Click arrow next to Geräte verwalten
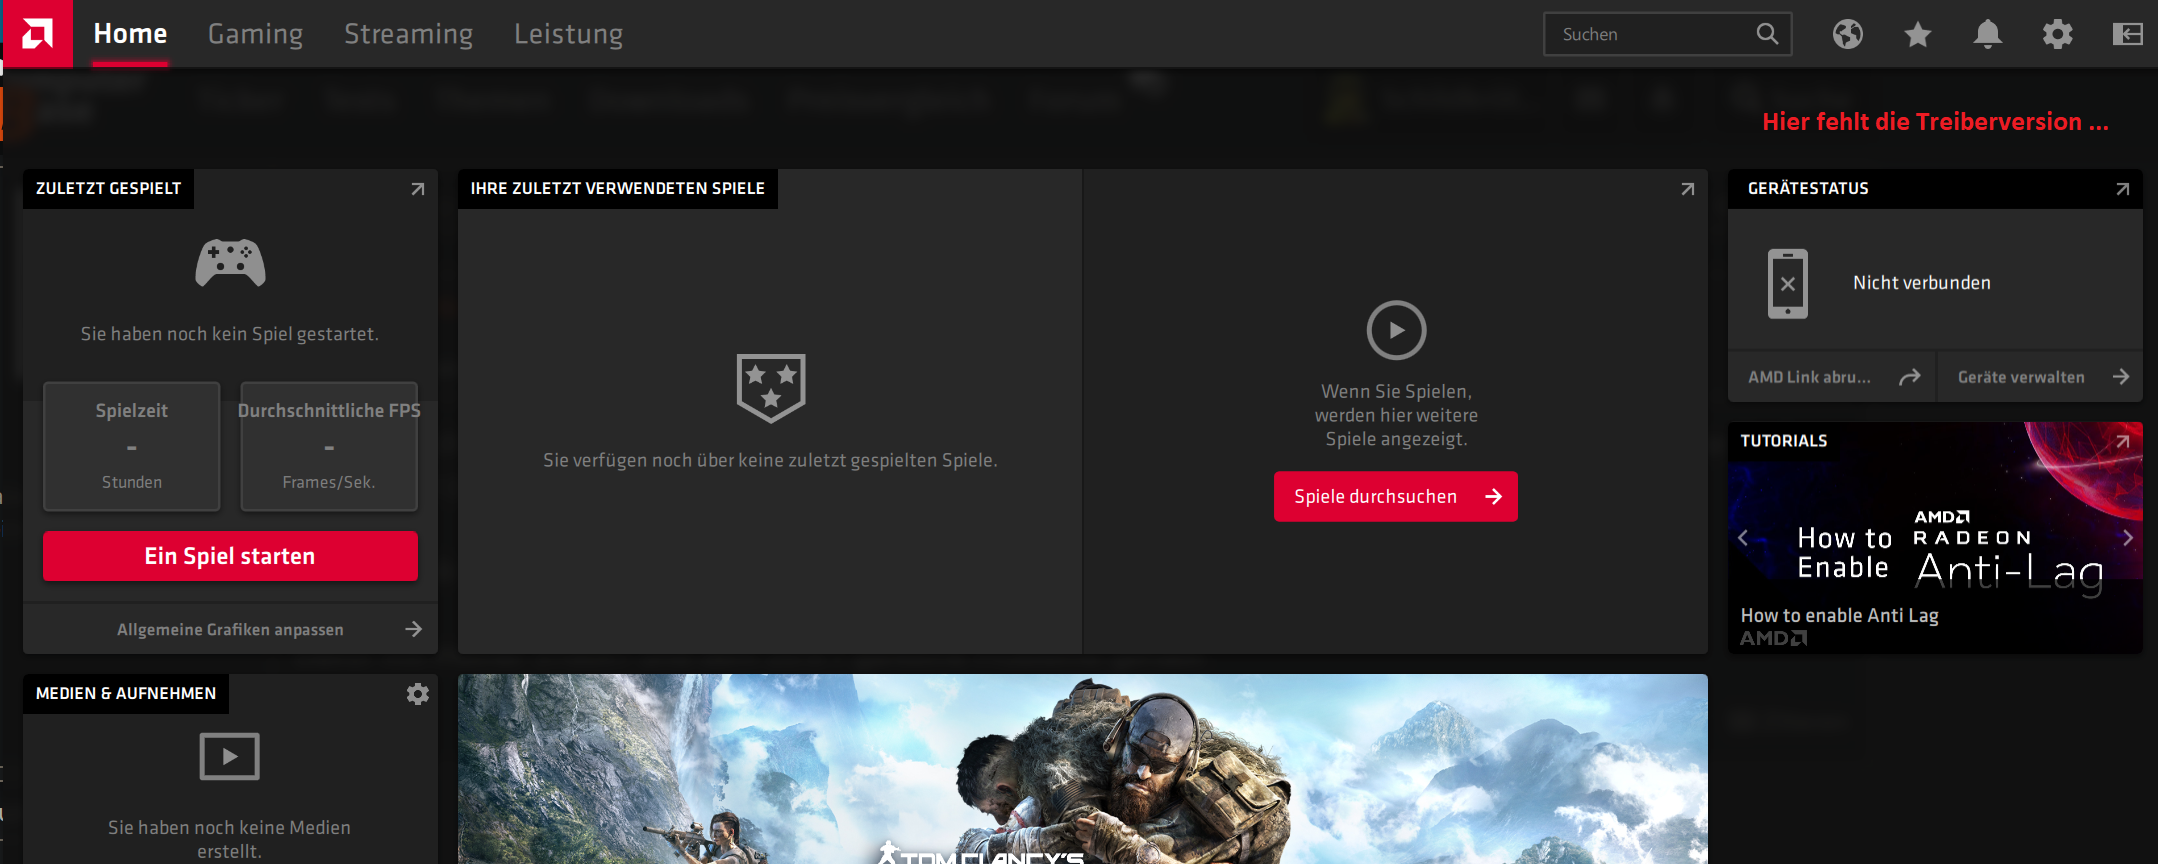The image size is (2158, 864). (2121, 377)
